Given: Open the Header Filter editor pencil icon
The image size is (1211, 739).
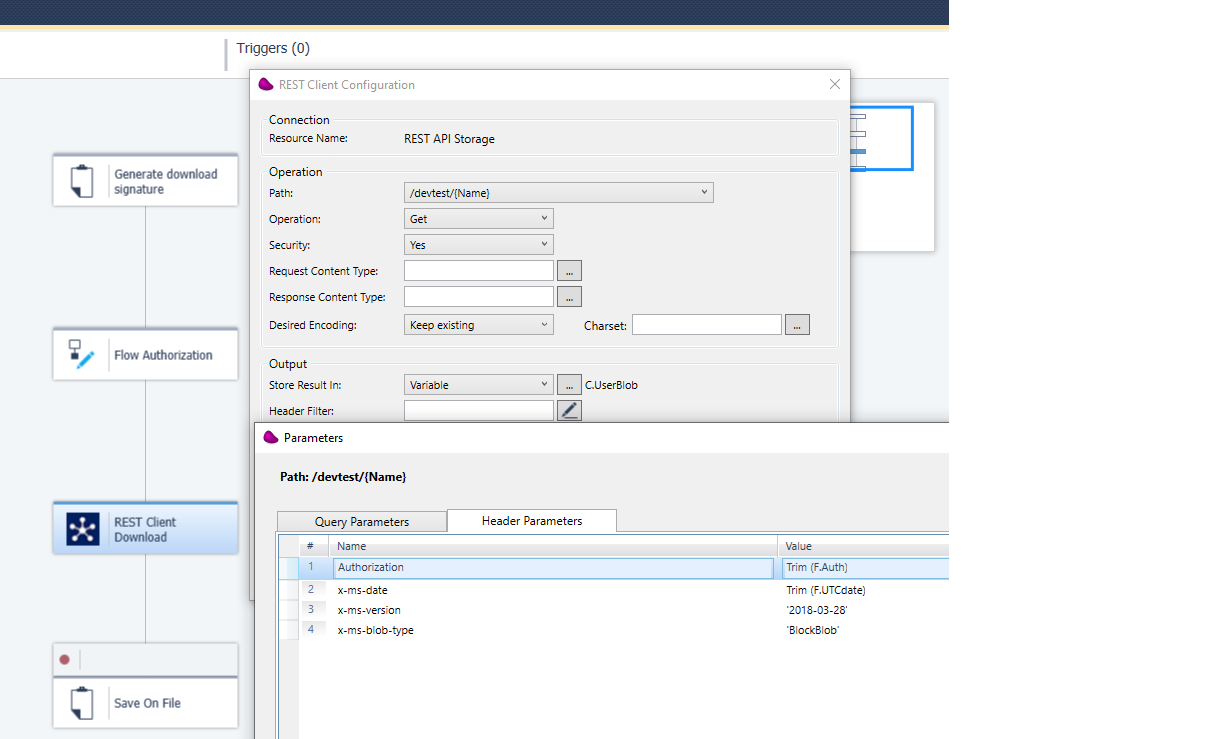Looking at the screenshot, I should coord(568,409).
